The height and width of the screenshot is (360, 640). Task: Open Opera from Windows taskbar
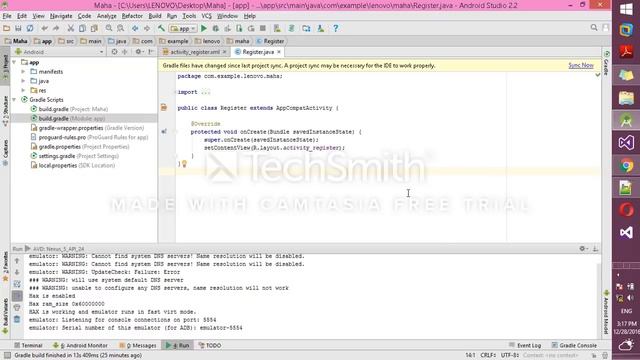pyautogui.click(x=626, y=210)
